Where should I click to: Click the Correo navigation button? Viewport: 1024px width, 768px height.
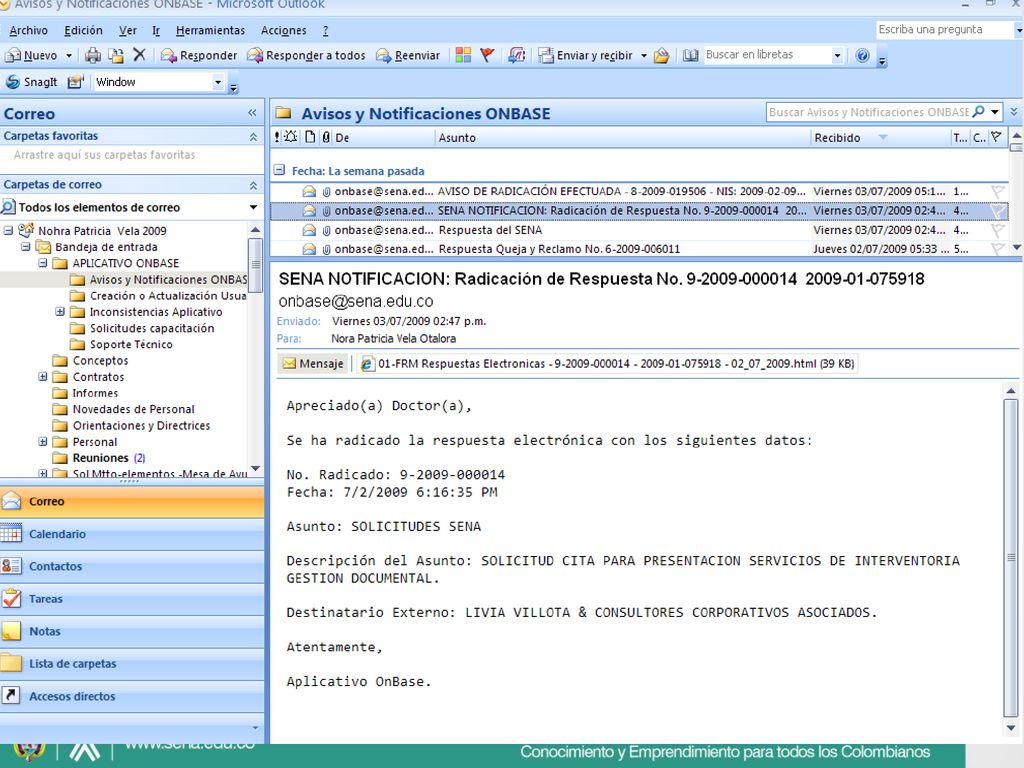pos(132,502)
